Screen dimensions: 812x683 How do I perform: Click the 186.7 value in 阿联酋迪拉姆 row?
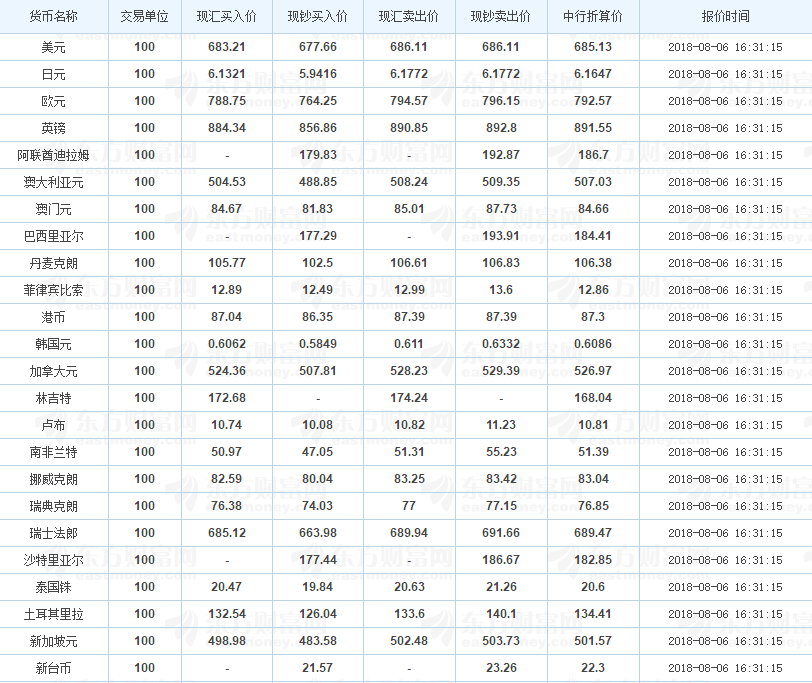(x=593, y=154)
